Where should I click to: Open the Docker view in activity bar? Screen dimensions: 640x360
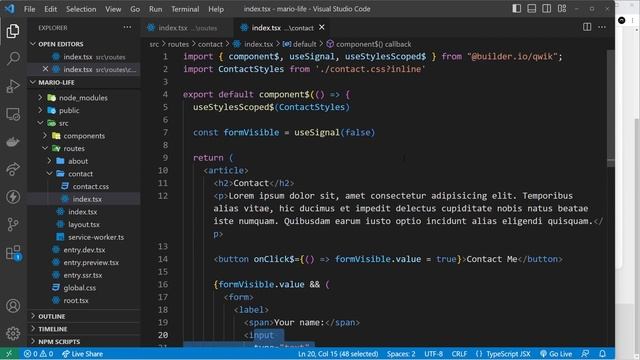pos(13,142)
